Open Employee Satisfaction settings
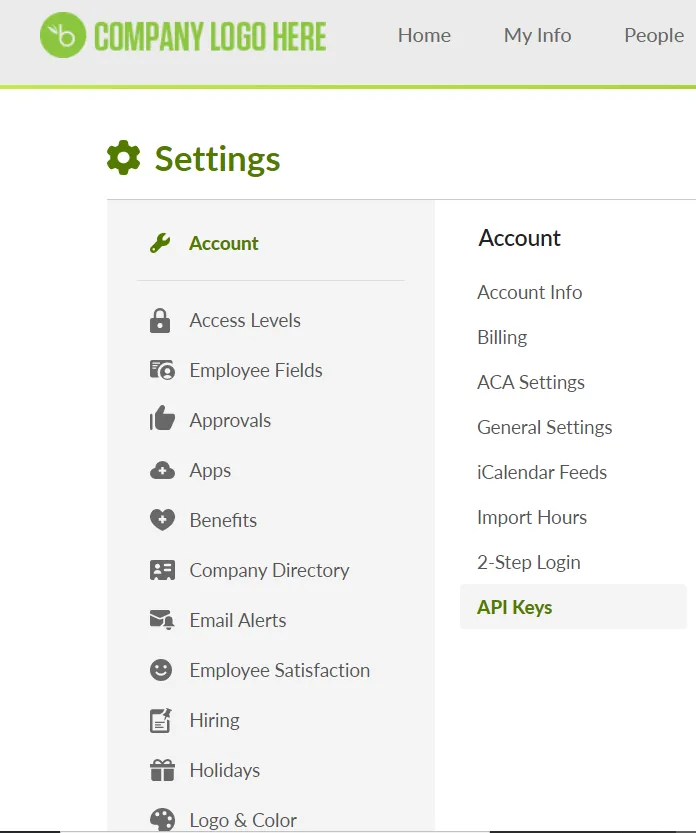The width and height of the screenshot is (696, 833). pyautogui.click(x=280, y=670)
